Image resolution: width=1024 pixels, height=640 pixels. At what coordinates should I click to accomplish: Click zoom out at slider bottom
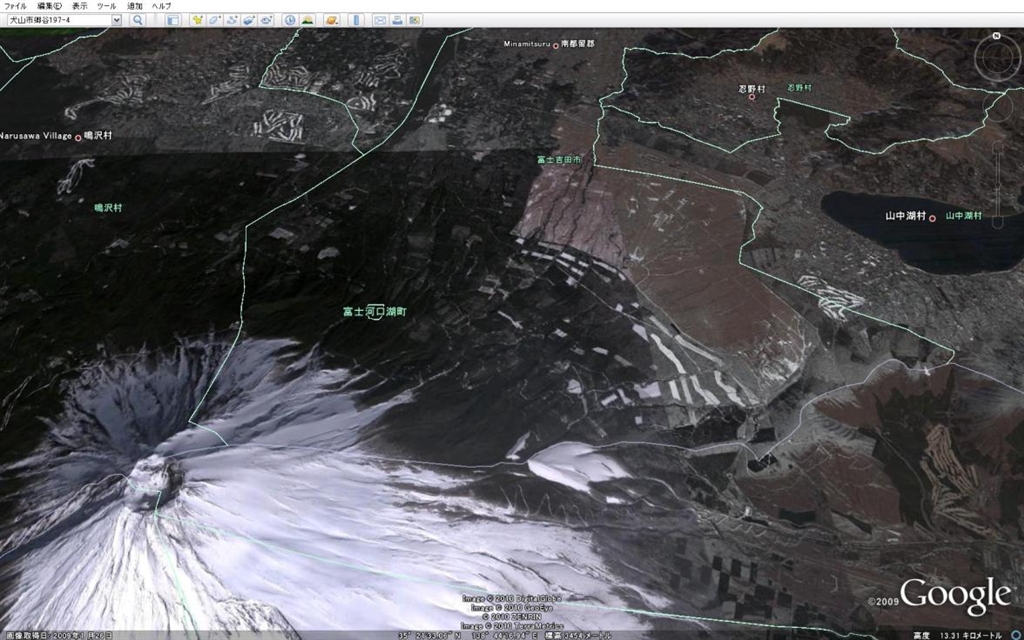pyautogui.click(x=997, y=224)
